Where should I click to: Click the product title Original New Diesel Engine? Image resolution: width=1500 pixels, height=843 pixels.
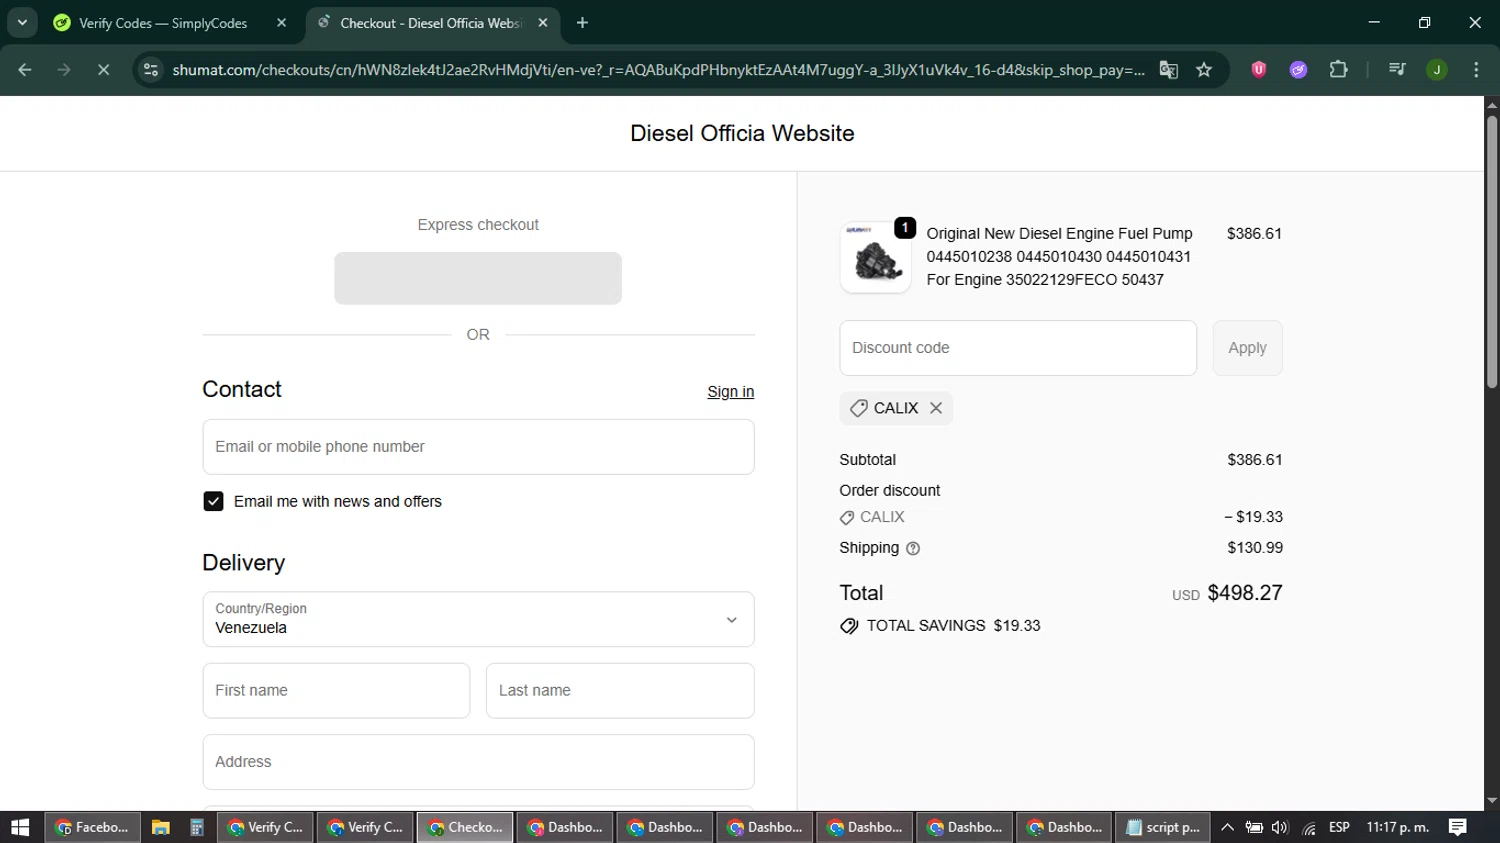[1059, 256]
